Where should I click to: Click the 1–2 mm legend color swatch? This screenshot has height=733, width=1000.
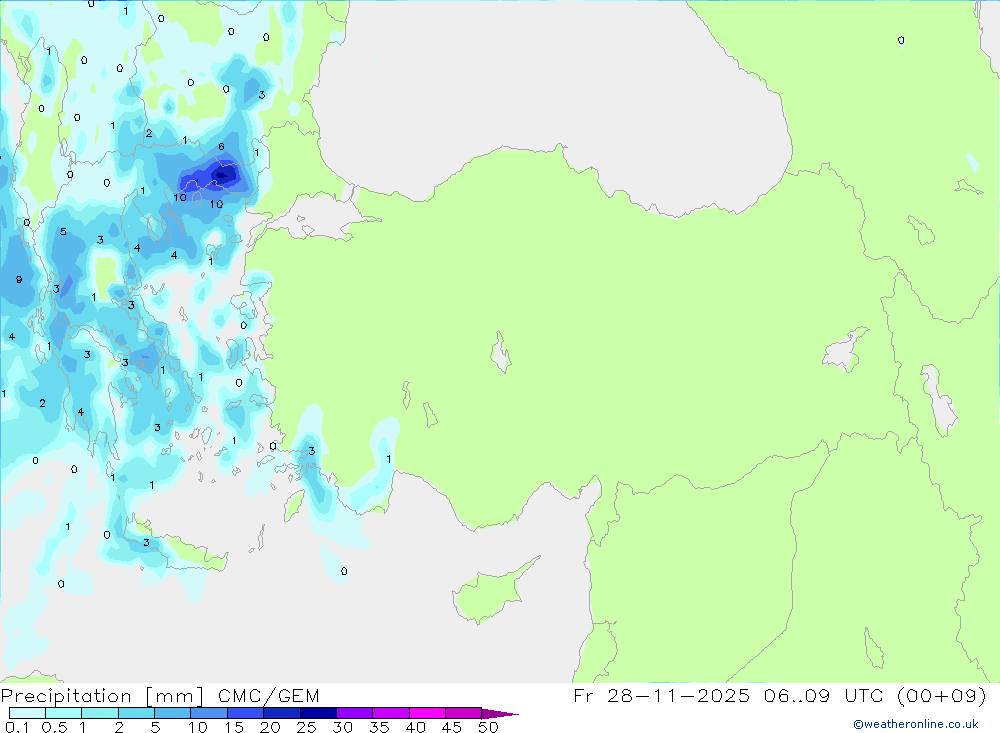[100, 713]
